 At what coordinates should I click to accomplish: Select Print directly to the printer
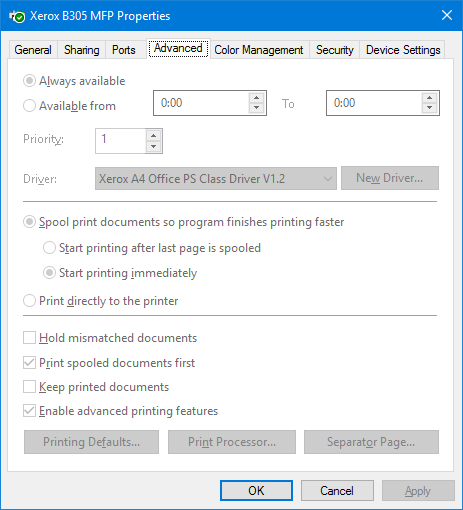pos(29,301)
